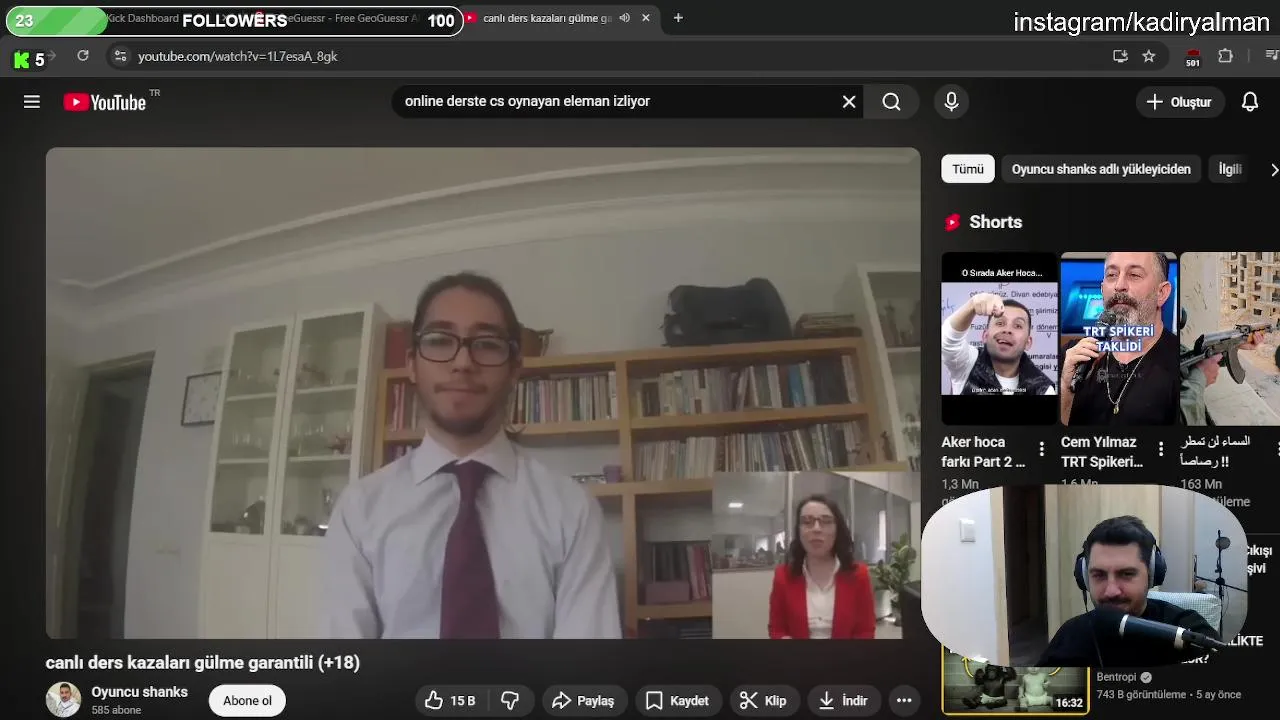
Task: Open Oyuncu shanks channel avatar
Action: point(63,700)
